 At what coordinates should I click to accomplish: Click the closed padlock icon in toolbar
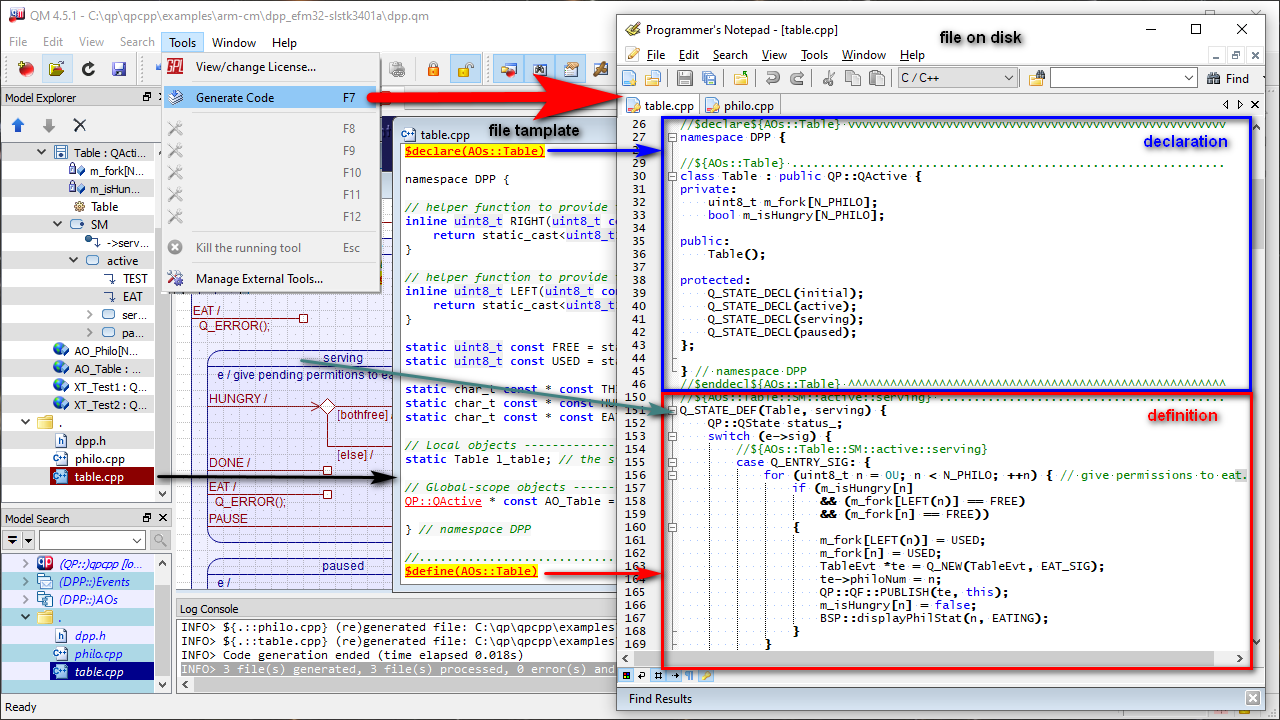tap(433, 69)
